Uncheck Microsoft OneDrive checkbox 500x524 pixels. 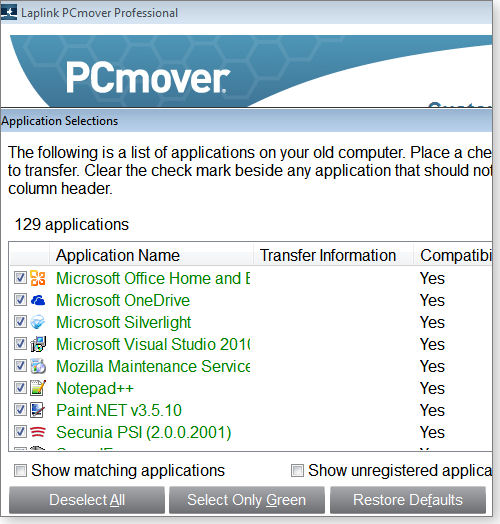tap(20, 299)
